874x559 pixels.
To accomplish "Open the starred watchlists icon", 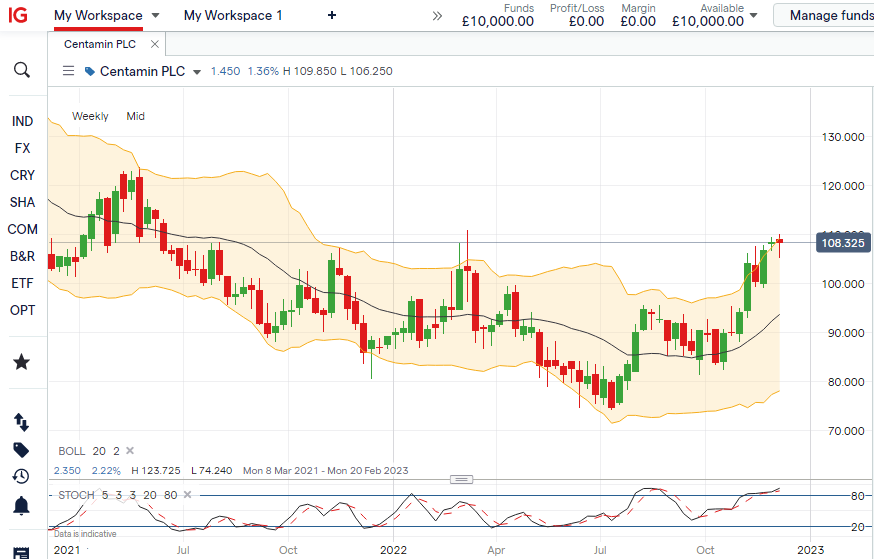I will tap(22, 361).
